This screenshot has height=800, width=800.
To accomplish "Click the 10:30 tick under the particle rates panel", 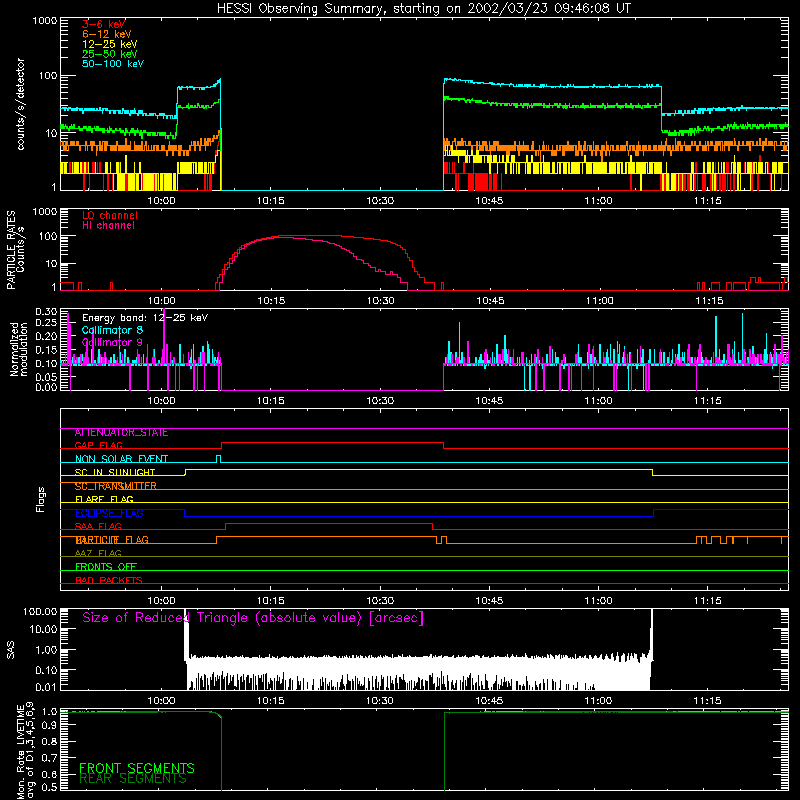I will [x=380, y=301].
